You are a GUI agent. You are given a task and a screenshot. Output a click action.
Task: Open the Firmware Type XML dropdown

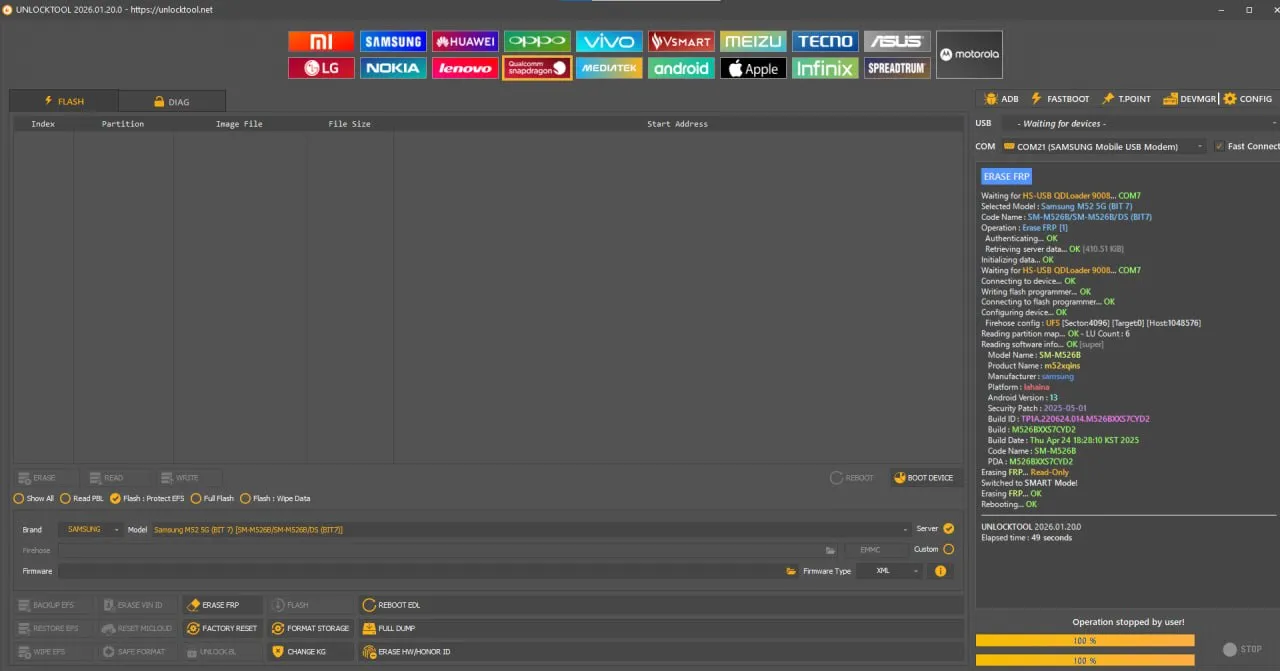[x=889, y=571]
